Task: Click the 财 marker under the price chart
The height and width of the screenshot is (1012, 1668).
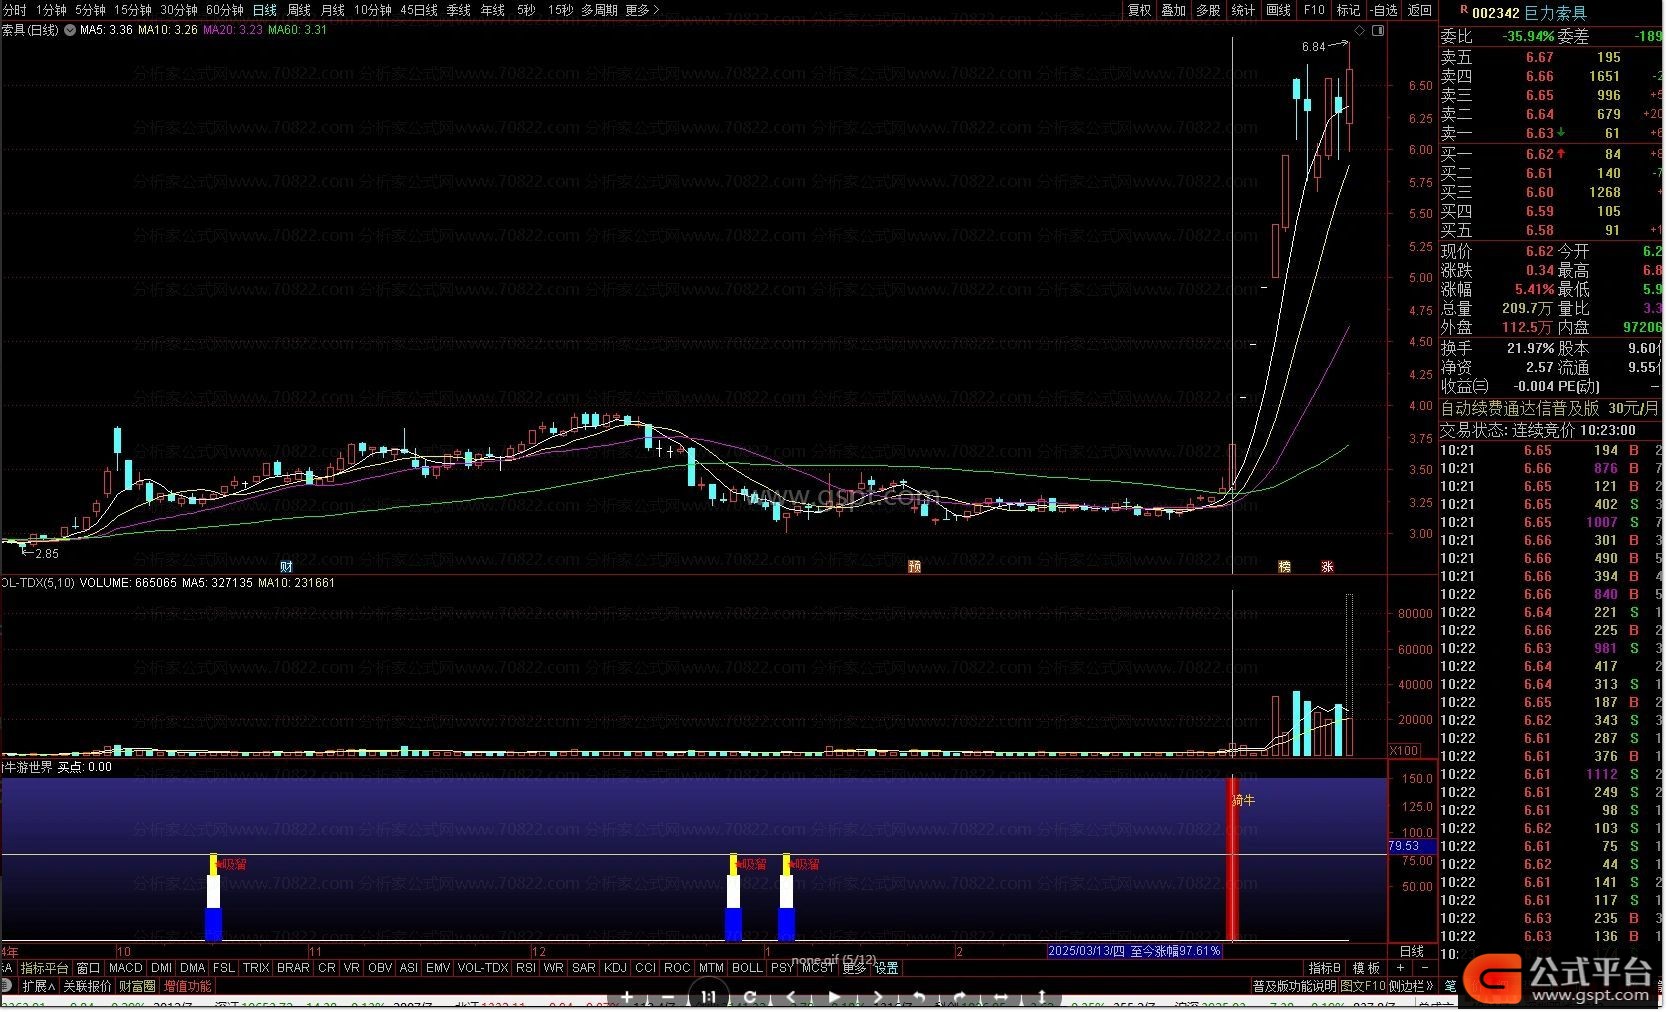Action: tap(286, 567)
